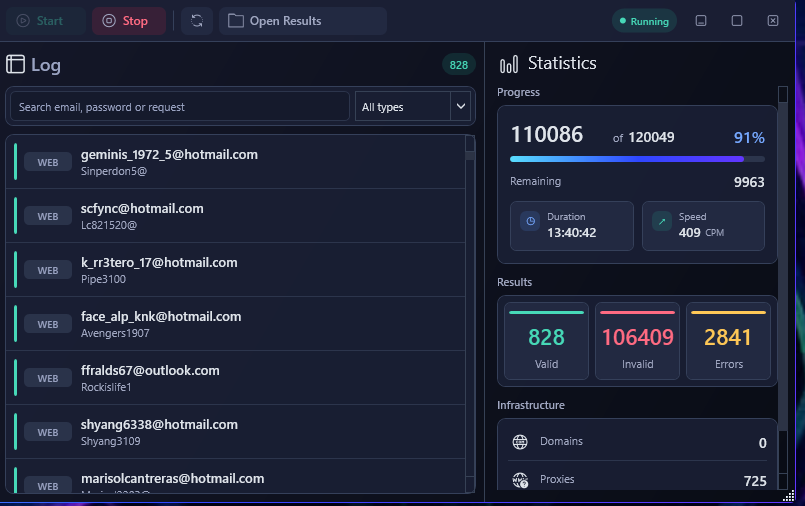Click the green Running status badge
This screenshot has width=805, height=506.
point(644,21)
